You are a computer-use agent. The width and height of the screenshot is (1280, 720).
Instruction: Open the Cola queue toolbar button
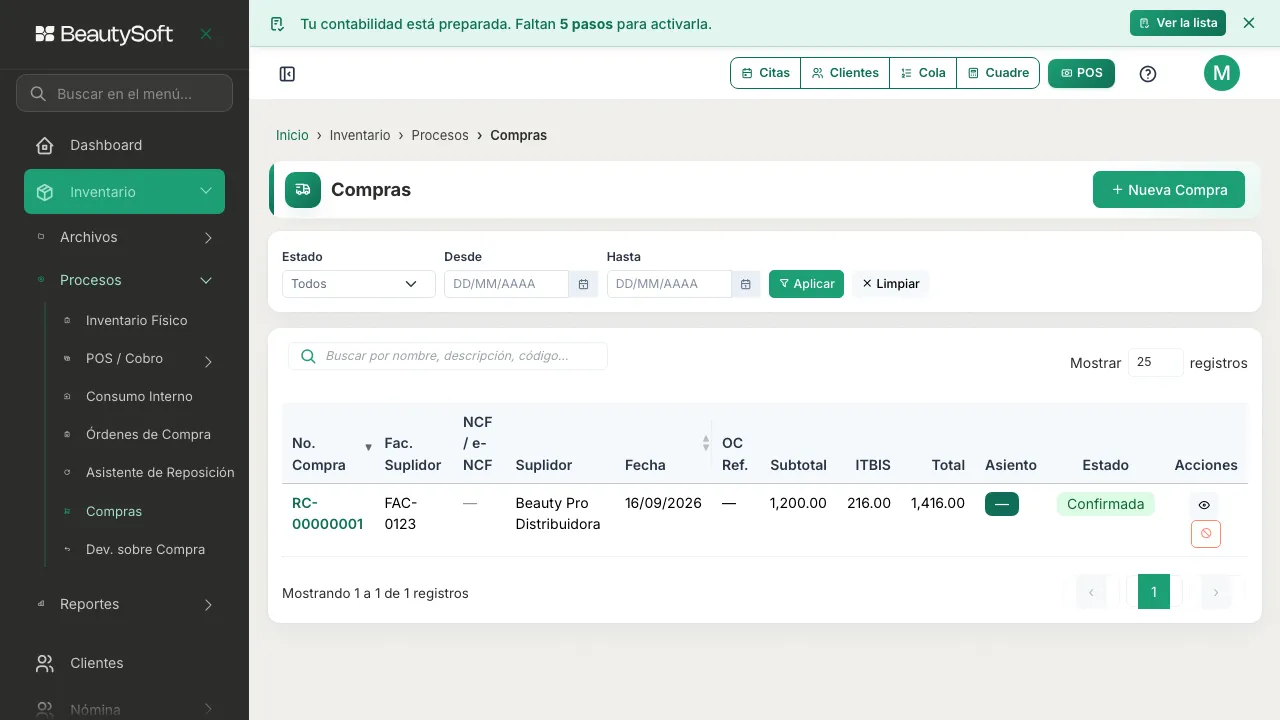click(923, 73)
